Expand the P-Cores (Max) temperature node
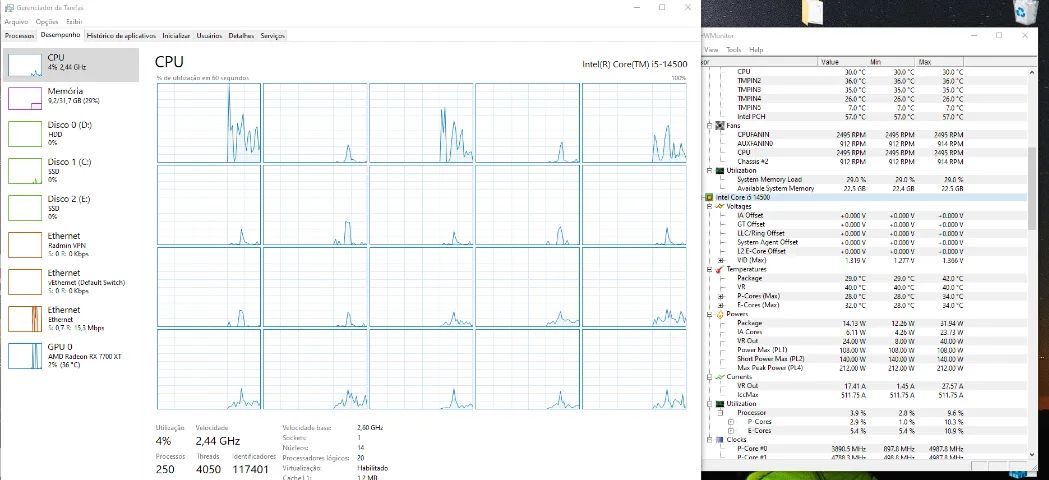 click(x=721, y=296)
